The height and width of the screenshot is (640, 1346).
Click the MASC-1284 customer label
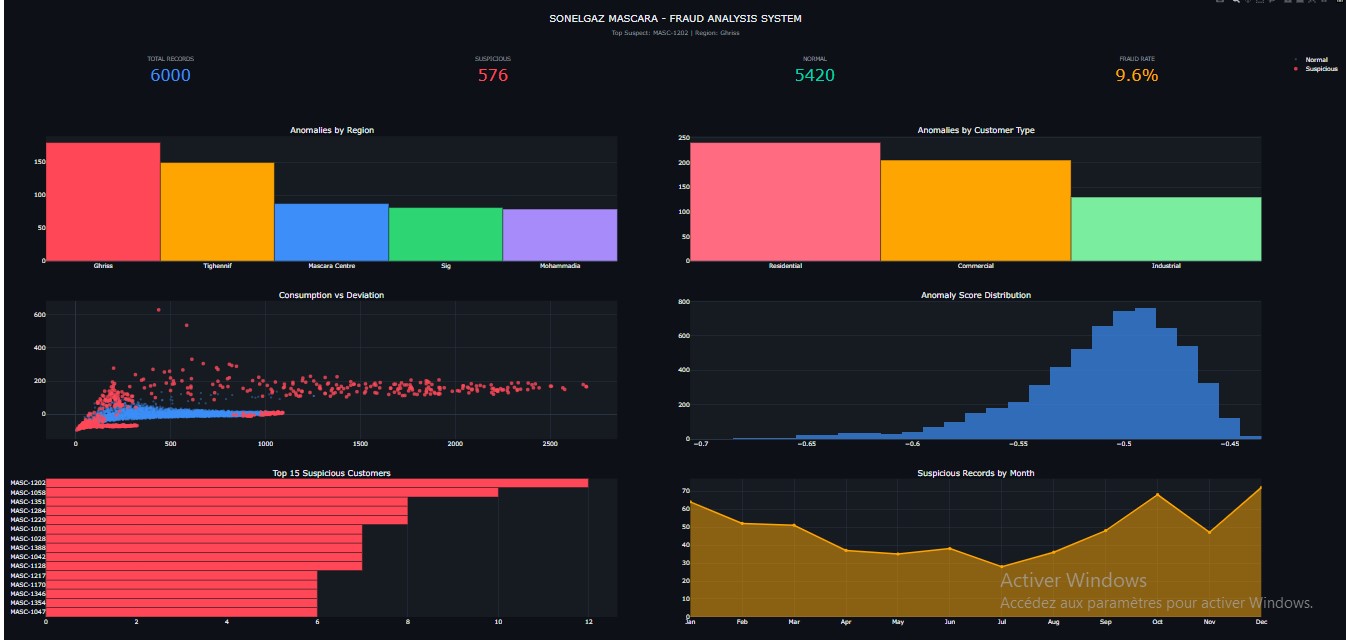[x=27, y=510]
